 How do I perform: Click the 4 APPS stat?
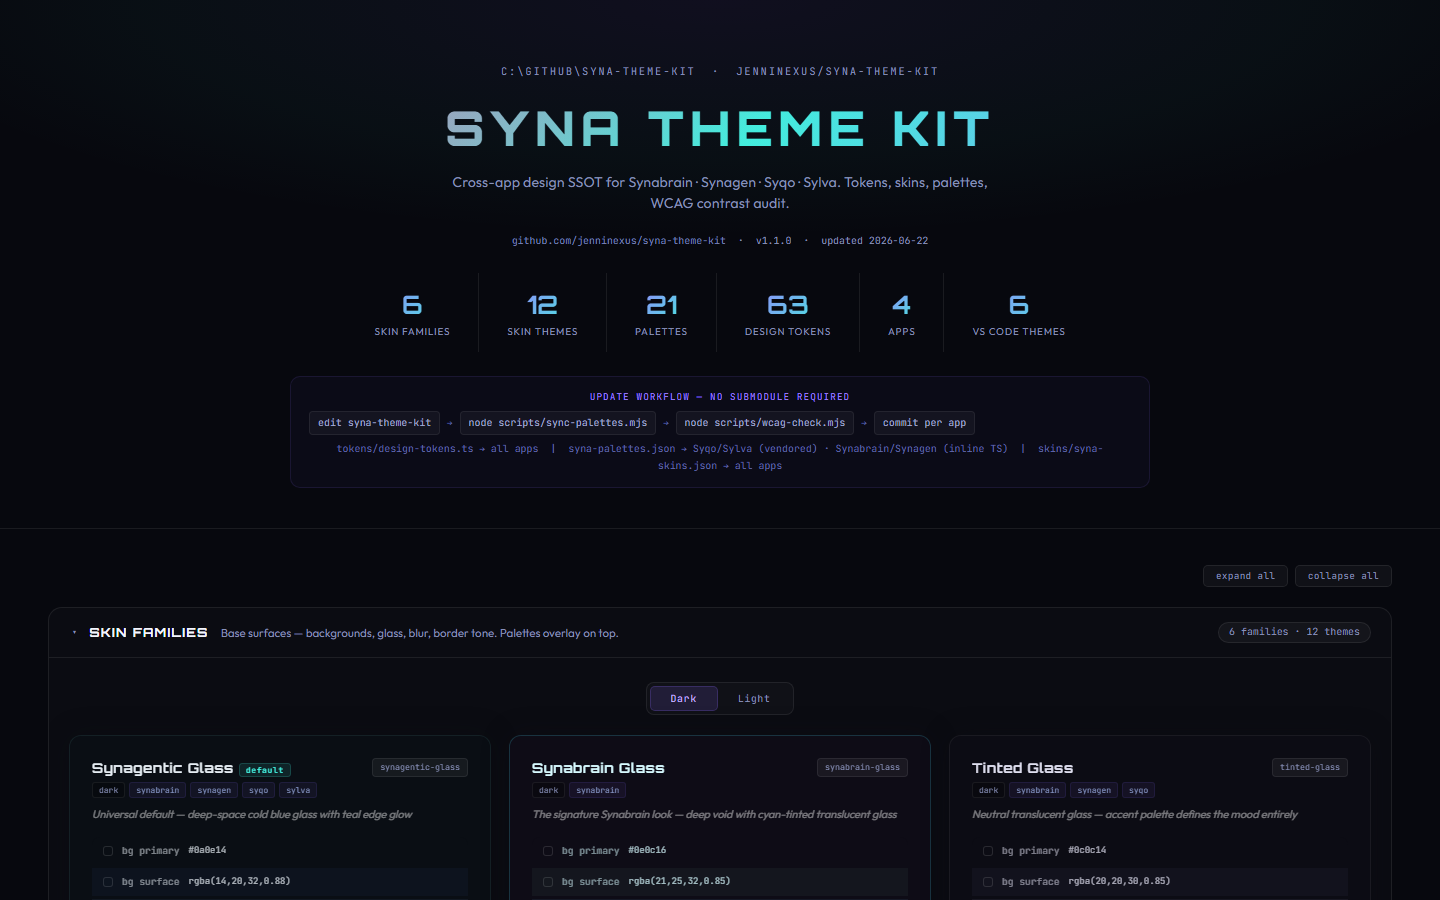tap(901, 313)
